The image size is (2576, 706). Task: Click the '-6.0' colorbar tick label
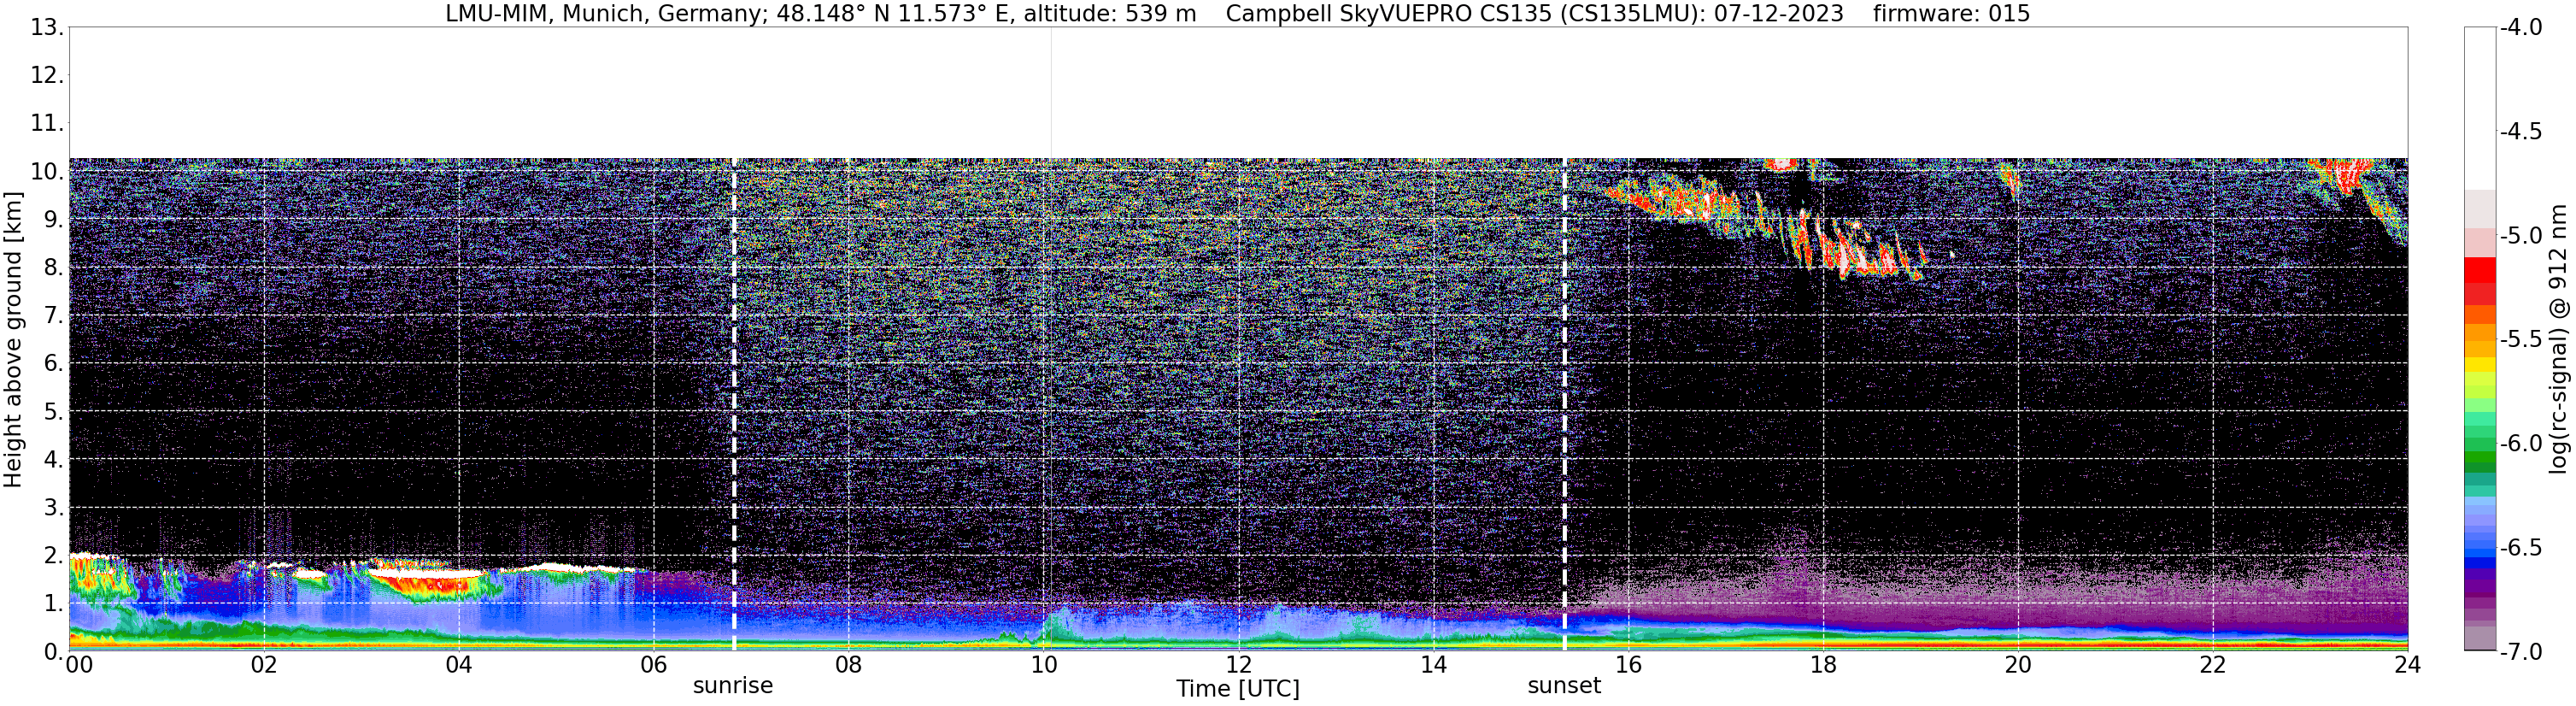click(x=2521, y=443)
